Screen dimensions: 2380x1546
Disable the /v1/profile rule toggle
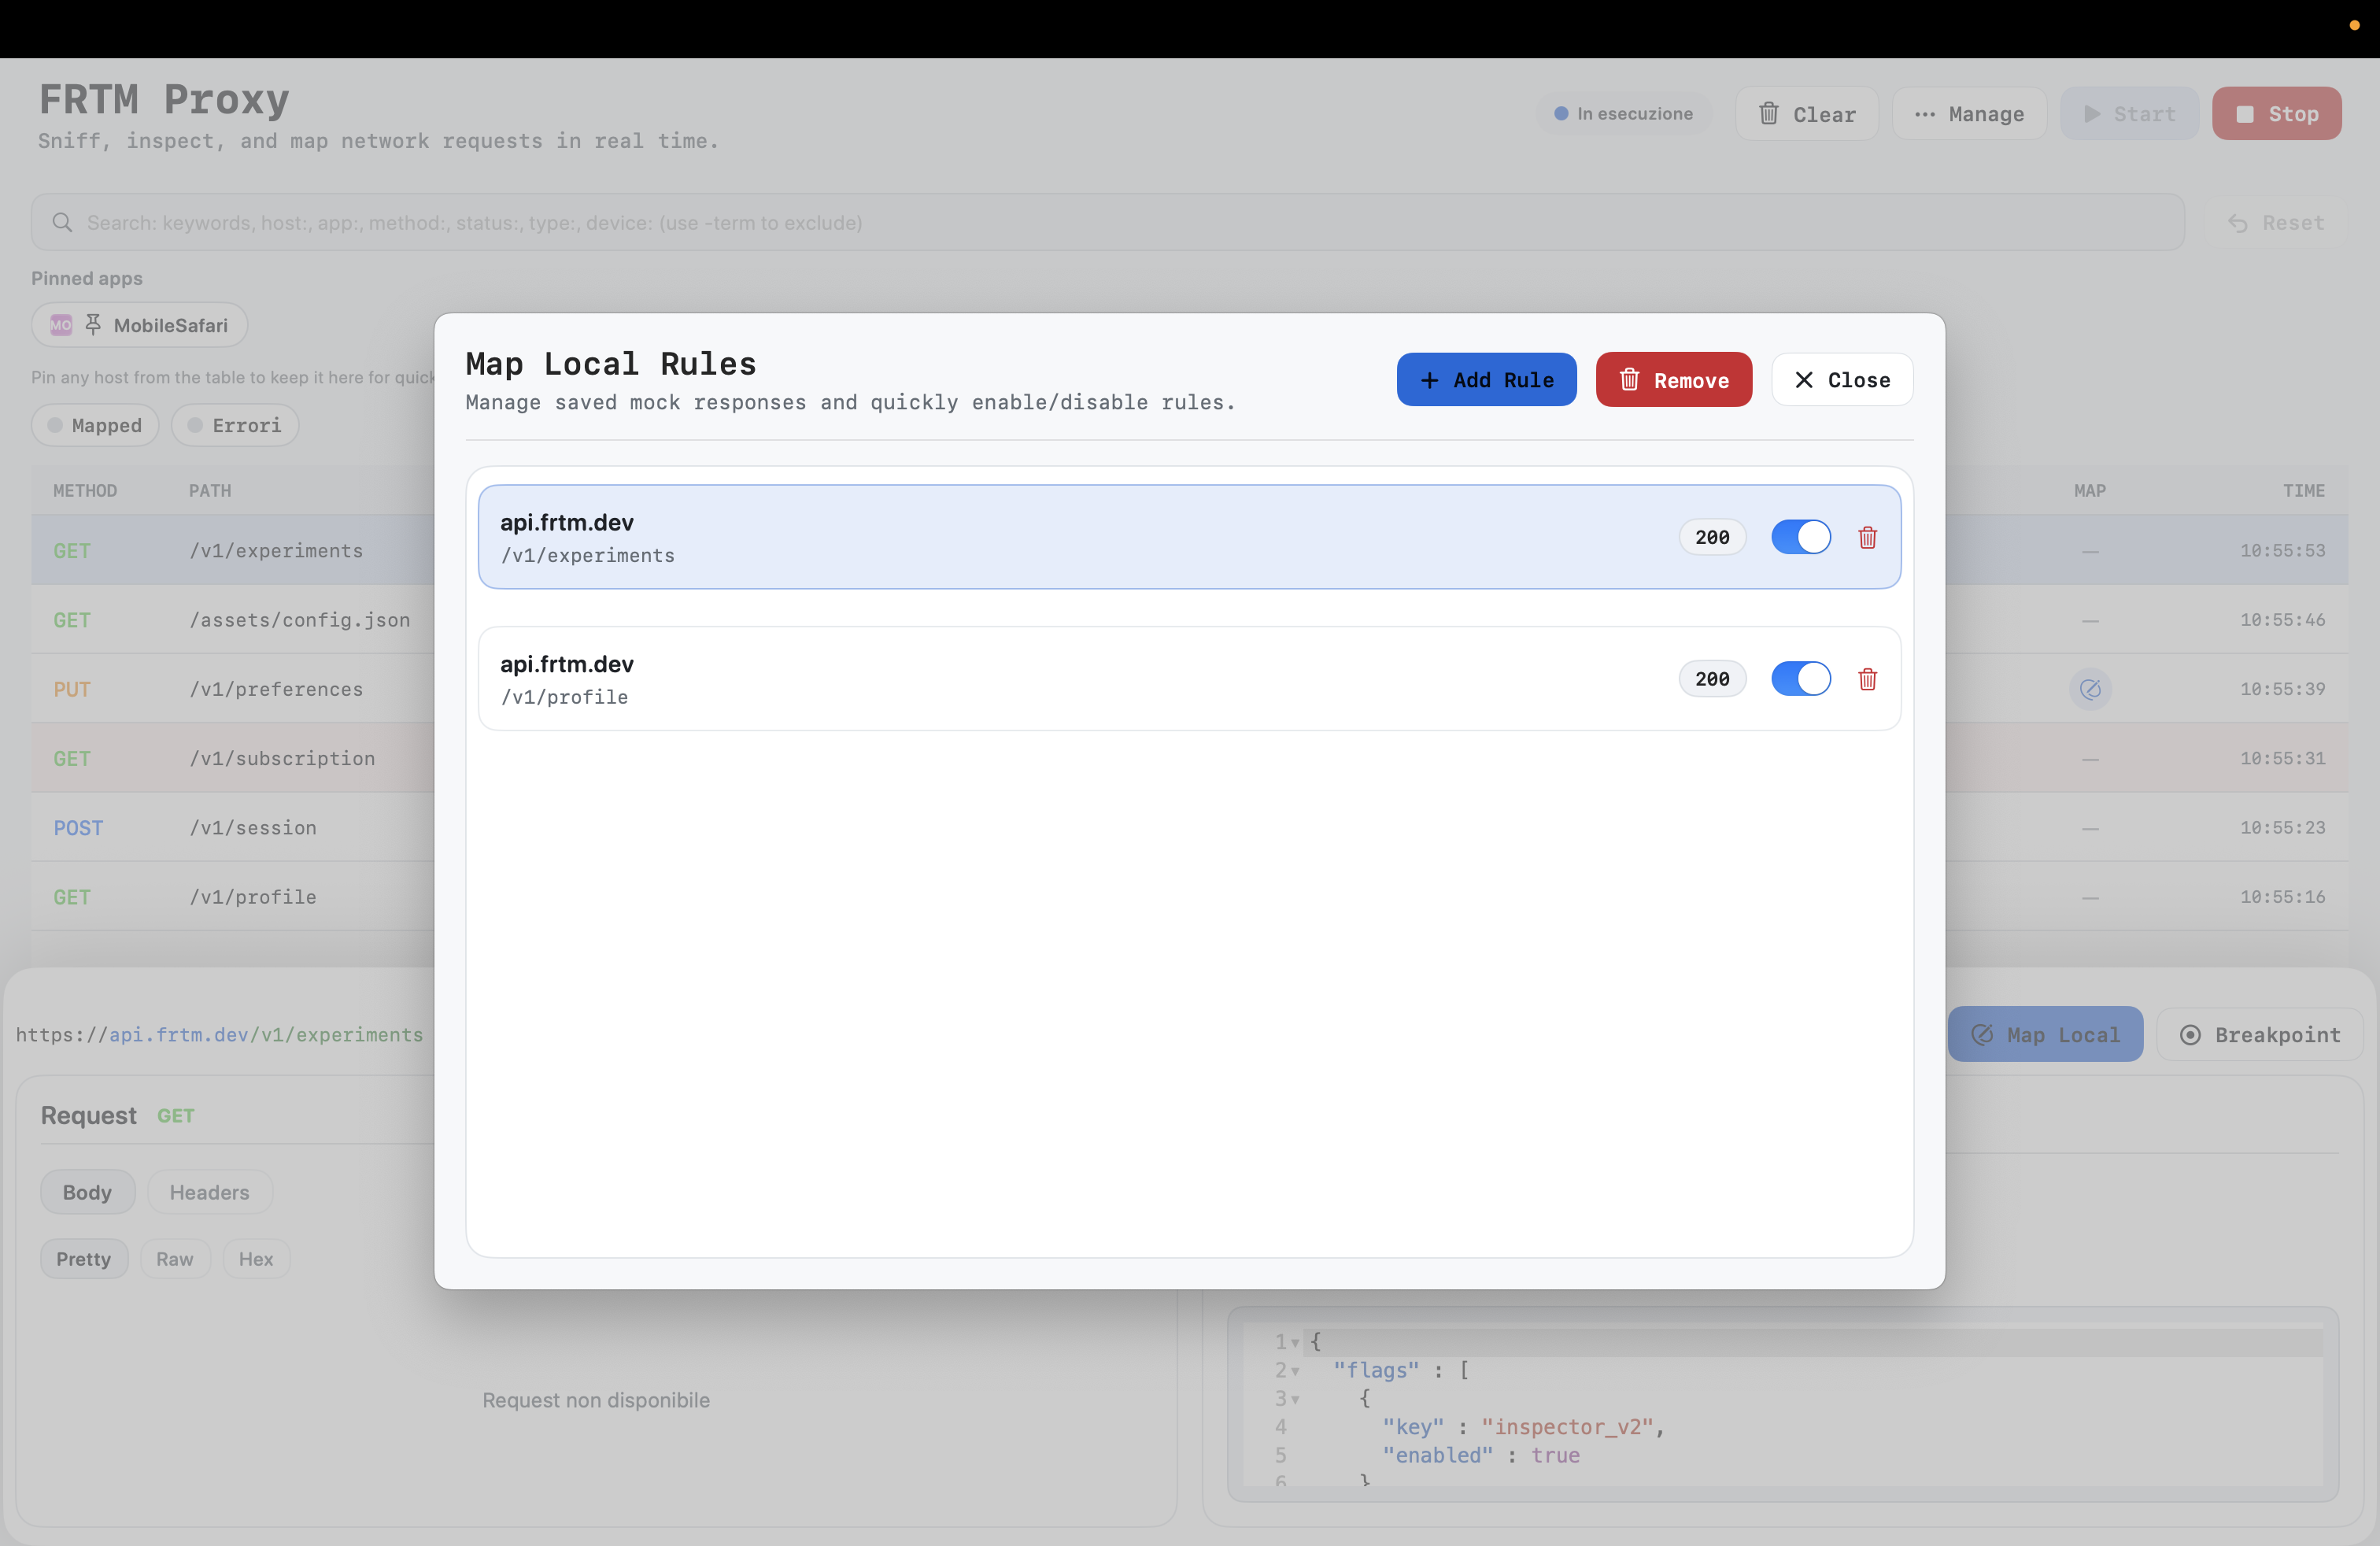point(1800,679)
